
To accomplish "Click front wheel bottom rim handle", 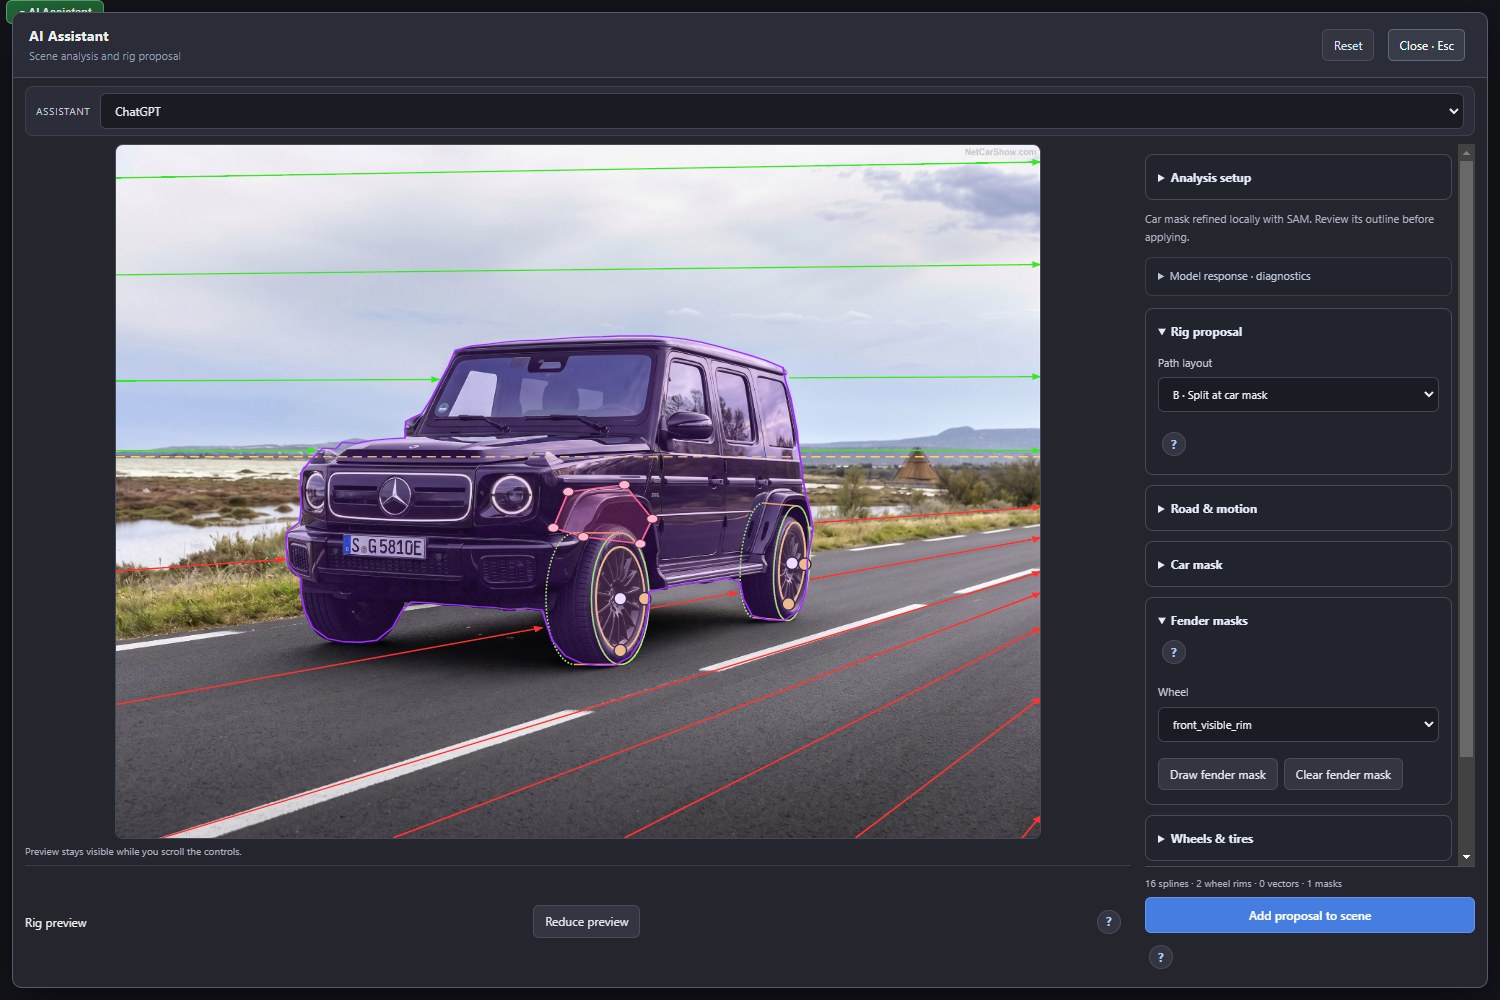I will point(620,651).
